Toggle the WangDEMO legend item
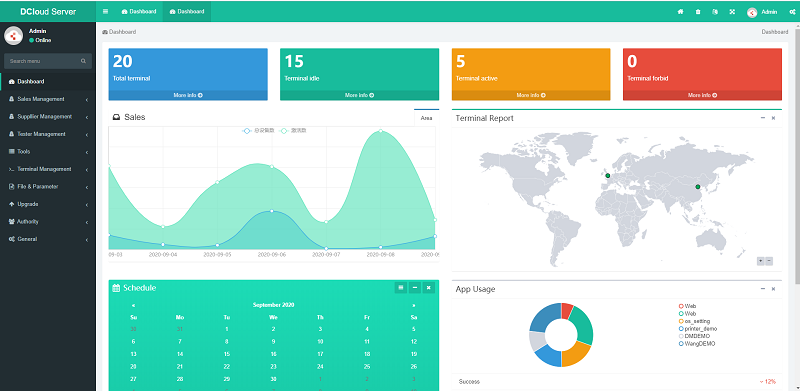This screenshot has width=800, height=391. (x=697, y=344)
